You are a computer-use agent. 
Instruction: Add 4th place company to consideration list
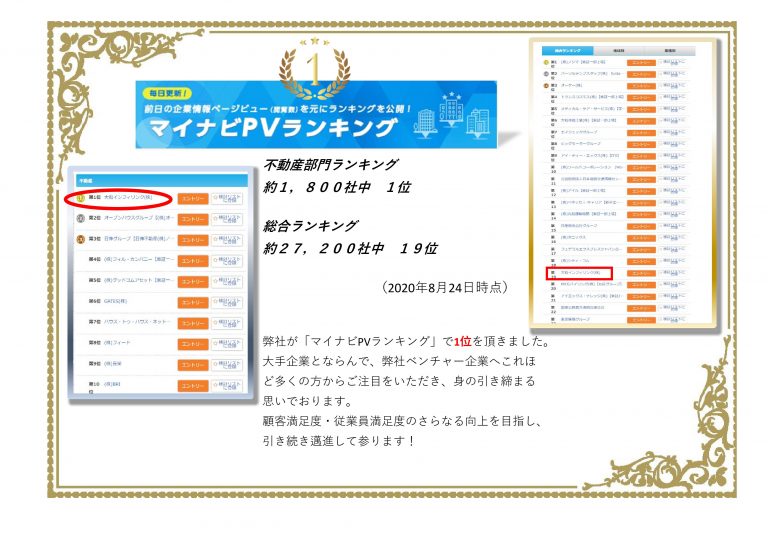[228, 260]
